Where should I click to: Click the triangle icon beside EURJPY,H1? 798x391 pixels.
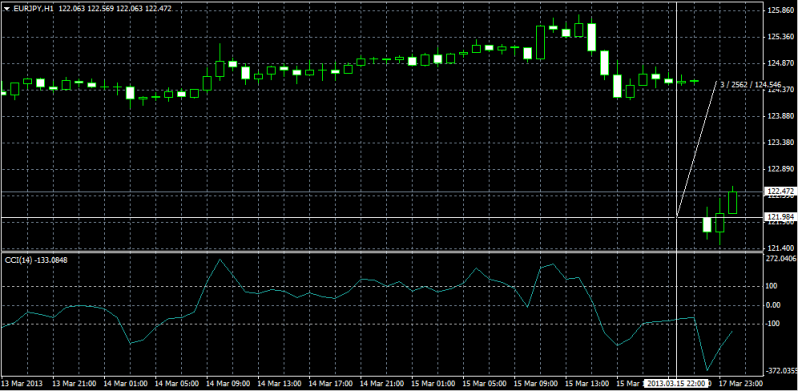[7, 8]
